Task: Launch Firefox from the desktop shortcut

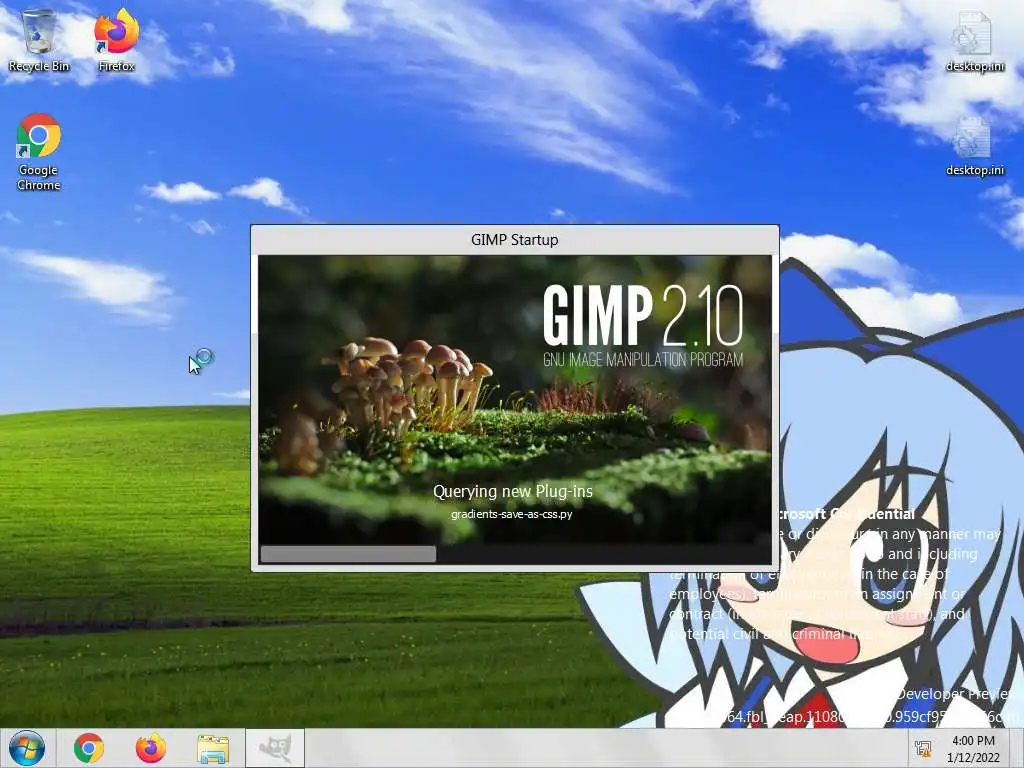Action: coord(116,39)
